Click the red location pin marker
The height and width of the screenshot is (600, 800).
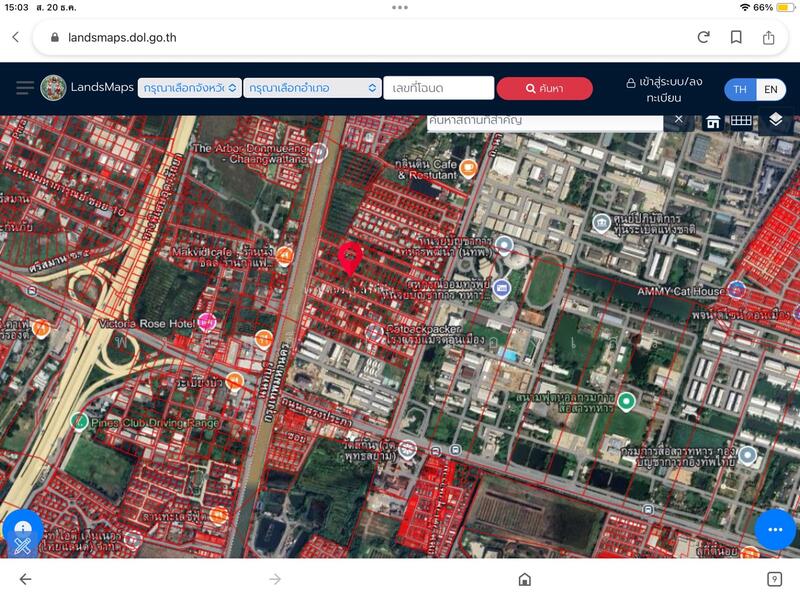[x=349, y=258]
